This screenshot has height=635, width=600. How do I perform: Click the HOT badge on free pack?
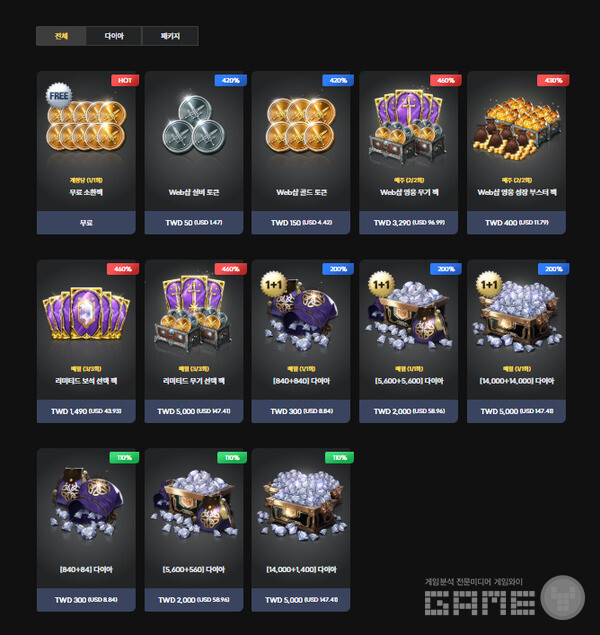[125, 80]
